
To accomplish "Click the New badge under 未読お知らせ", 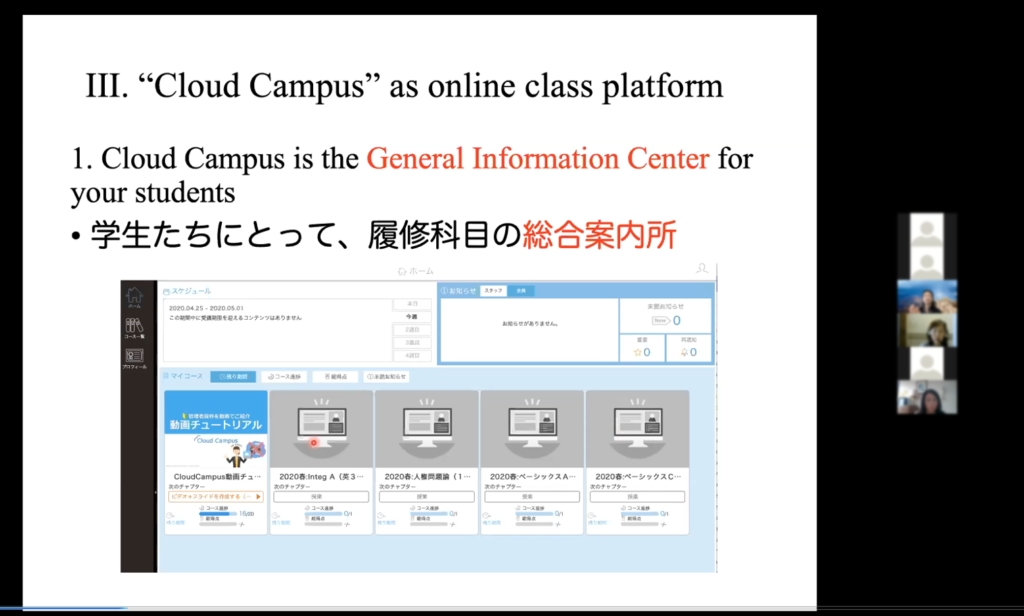I will [x=661, y=321].
